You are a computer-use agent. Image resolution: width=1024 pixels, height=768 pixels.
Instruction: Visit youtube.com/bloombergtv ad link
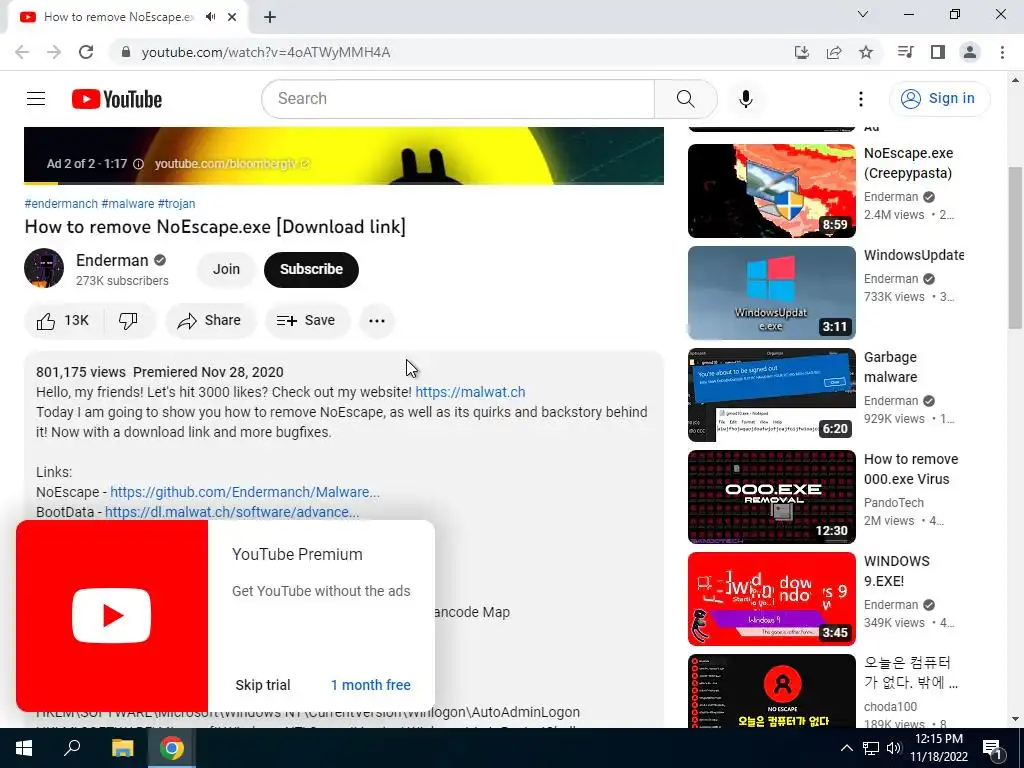point(232,164)
